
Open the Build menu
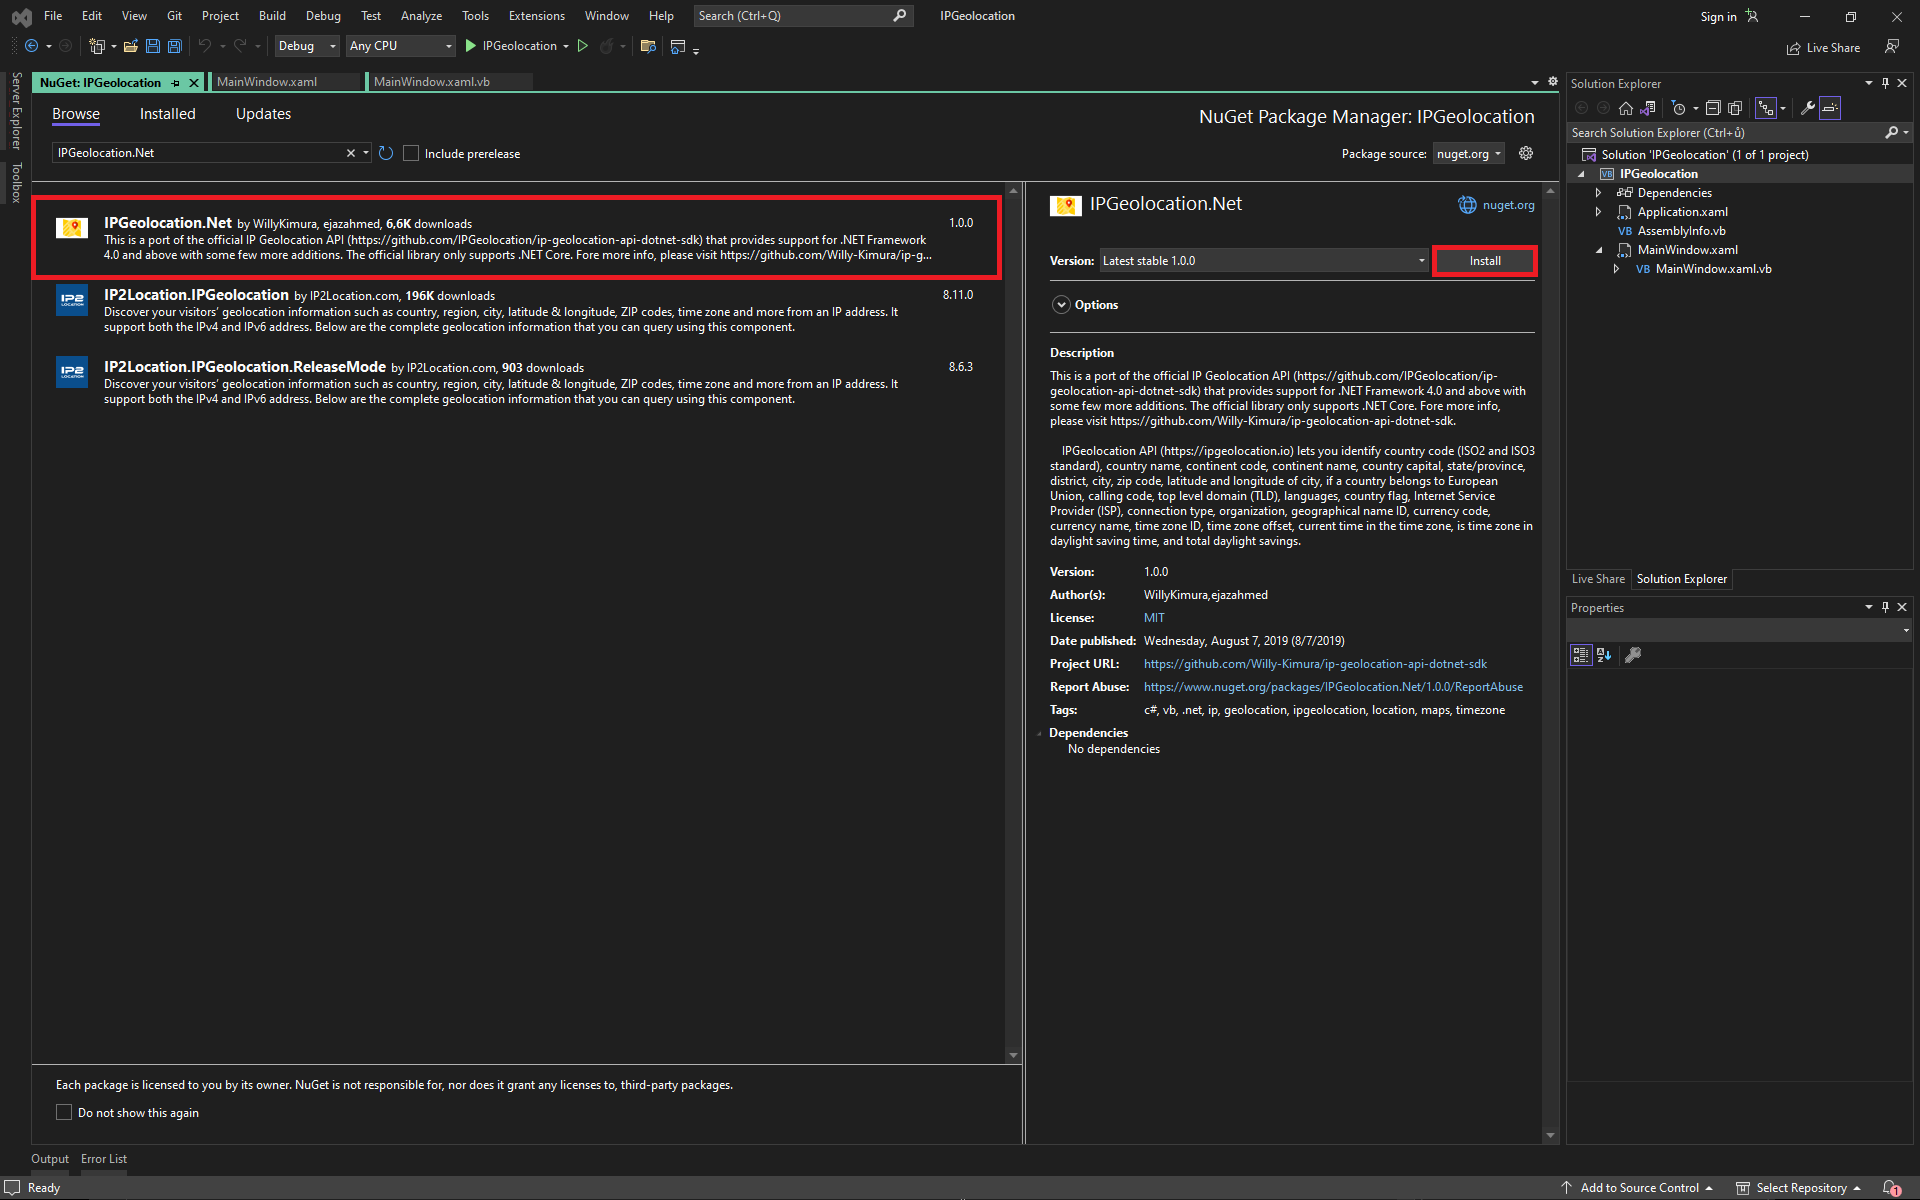pos(271,15)
